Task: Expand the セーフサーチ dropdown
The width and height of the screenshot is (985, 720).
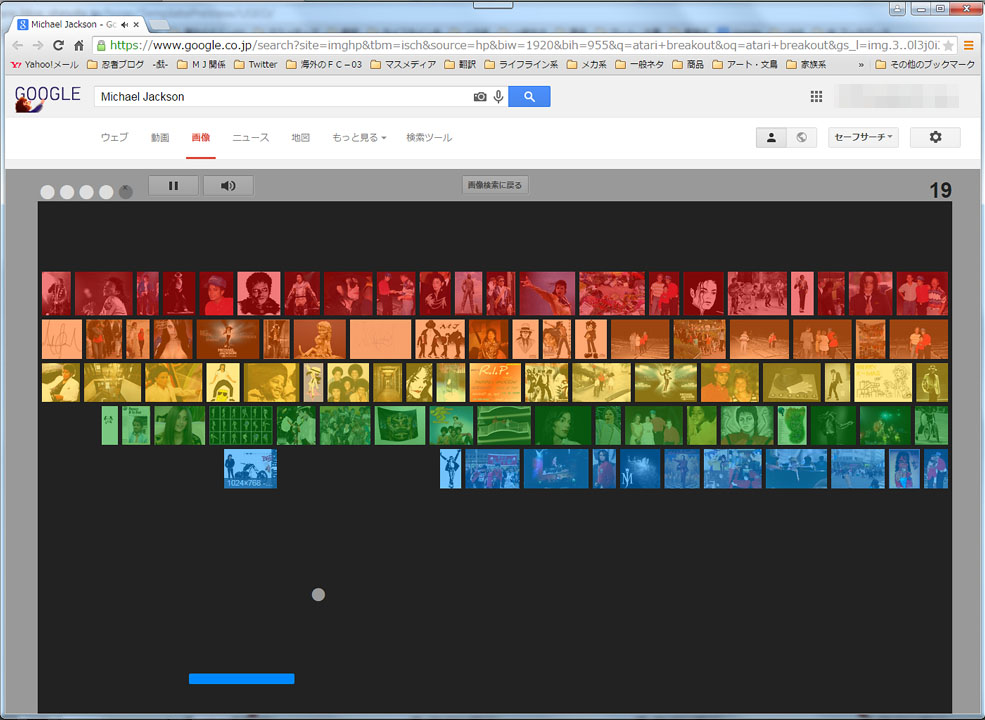Action: [x=863, y=137]
